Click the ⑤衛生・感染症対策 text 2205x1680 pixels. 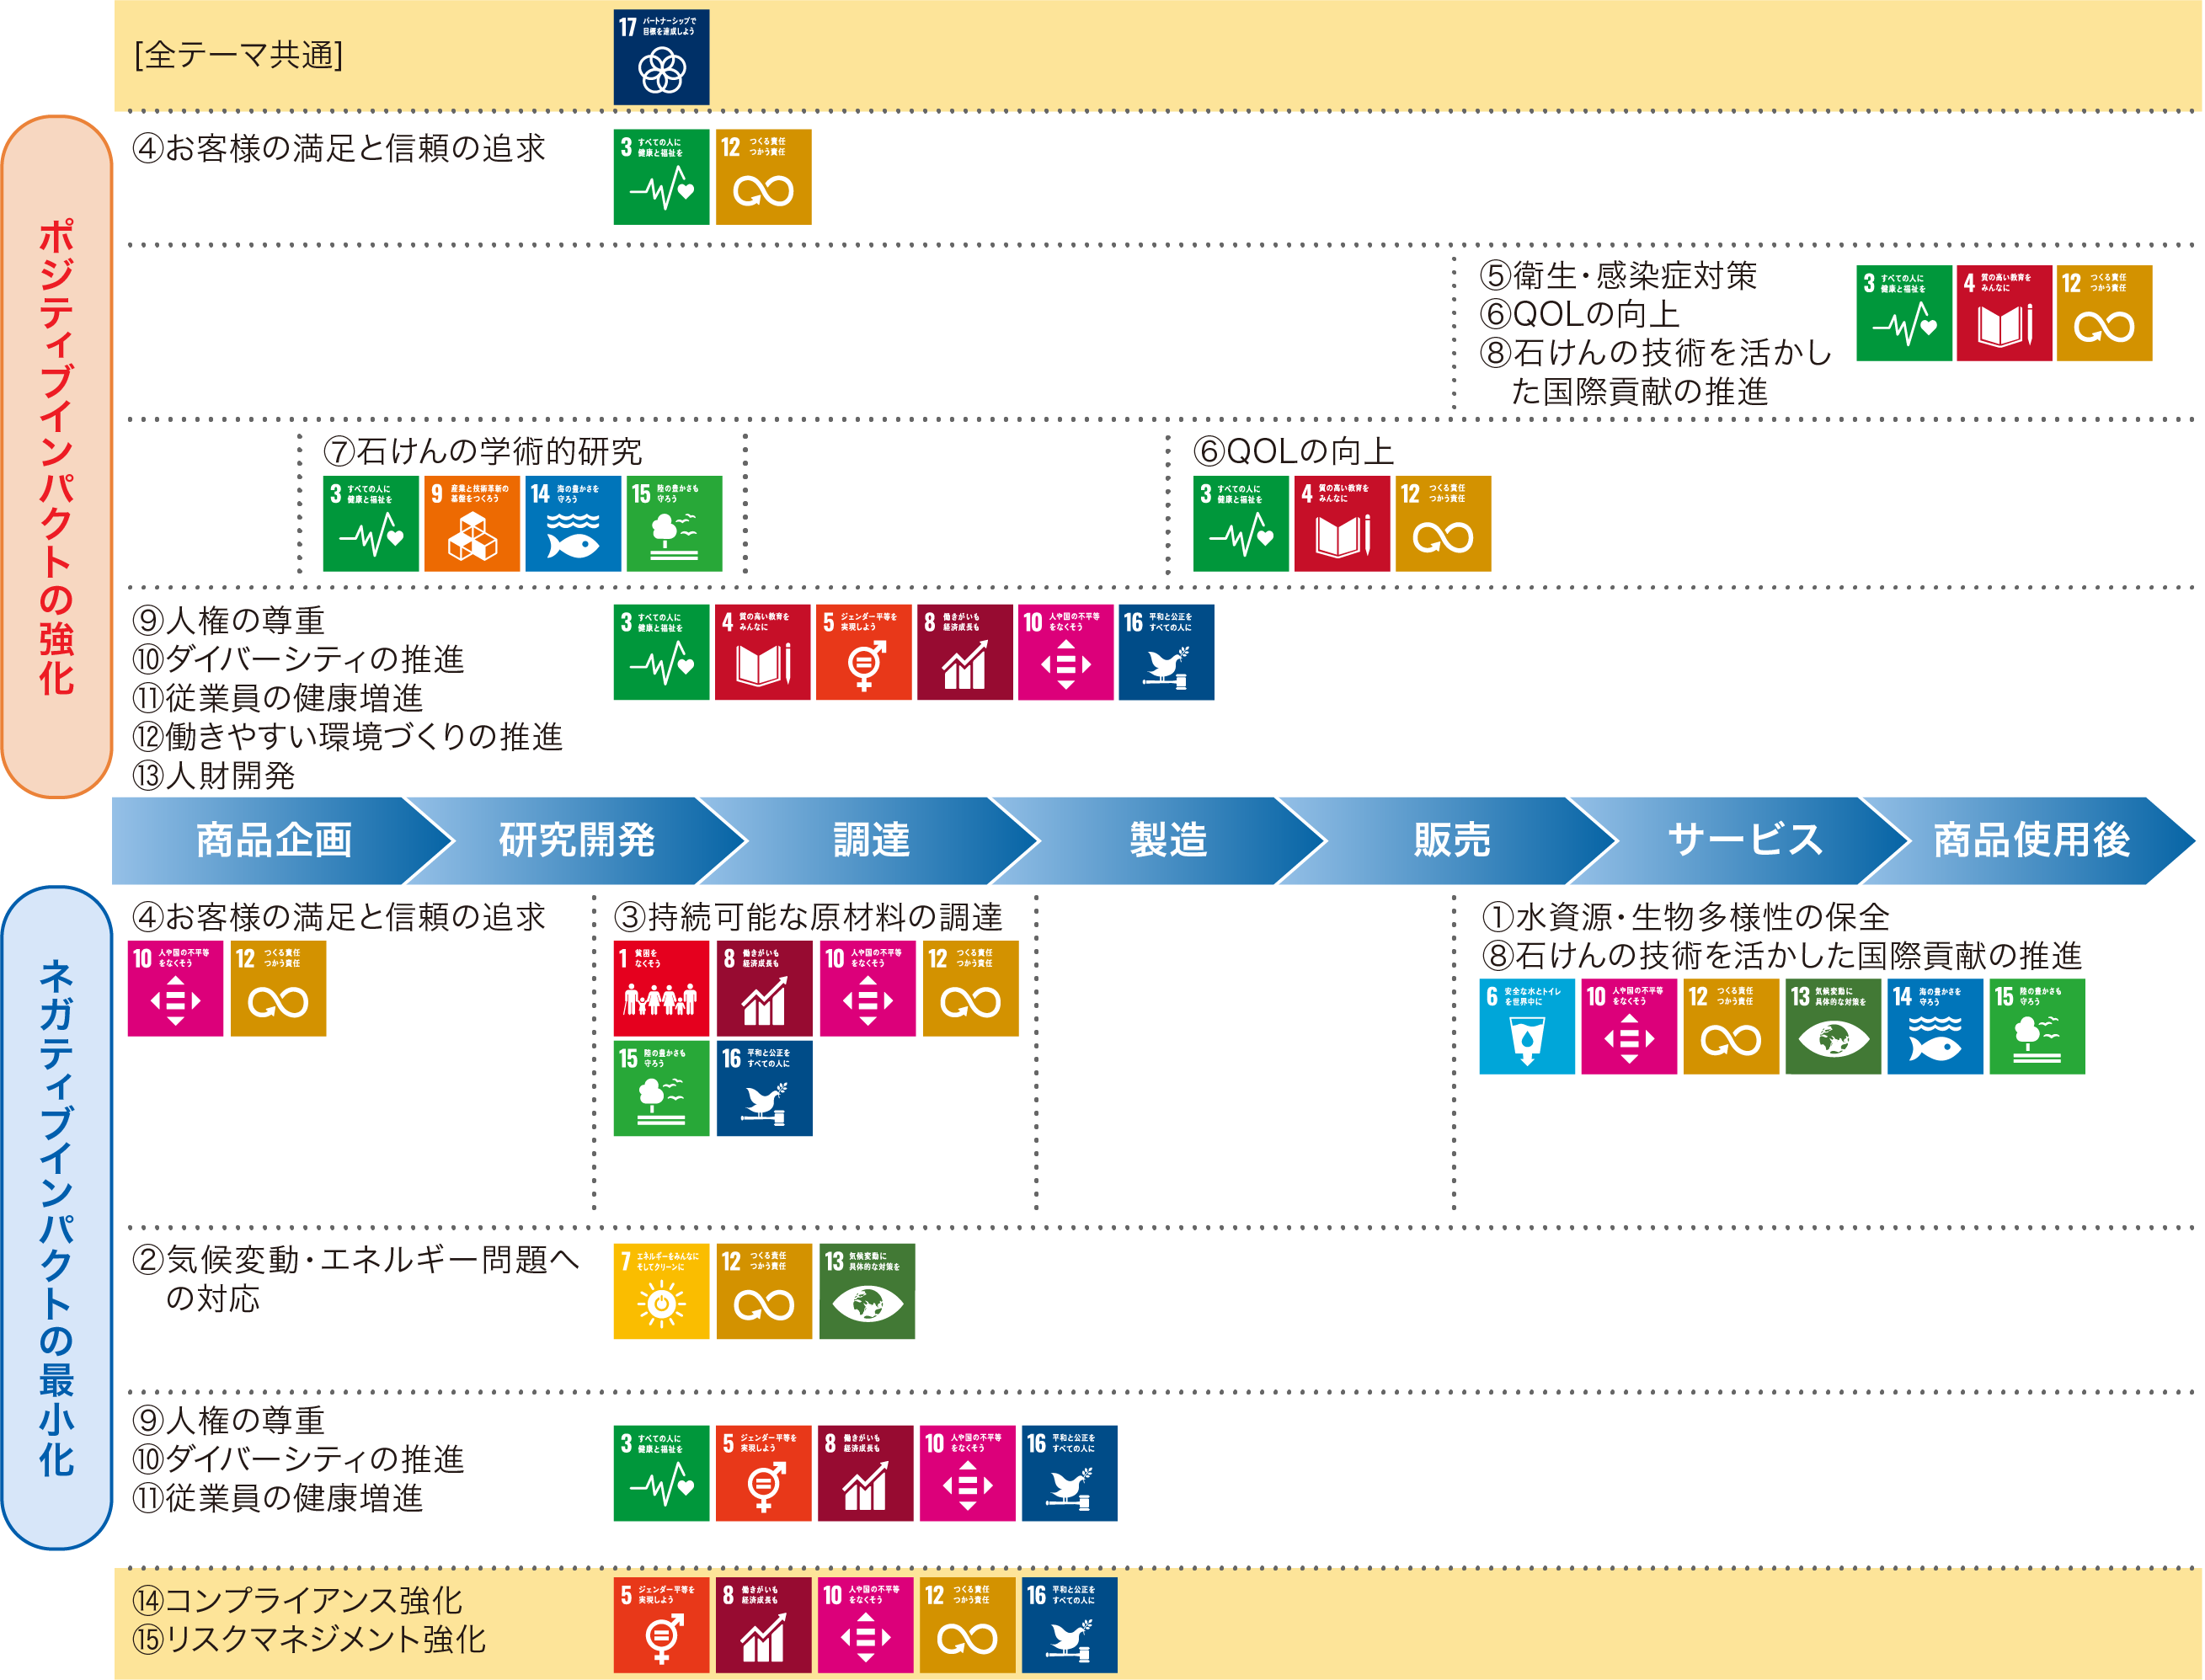[x=1619, y=276]
